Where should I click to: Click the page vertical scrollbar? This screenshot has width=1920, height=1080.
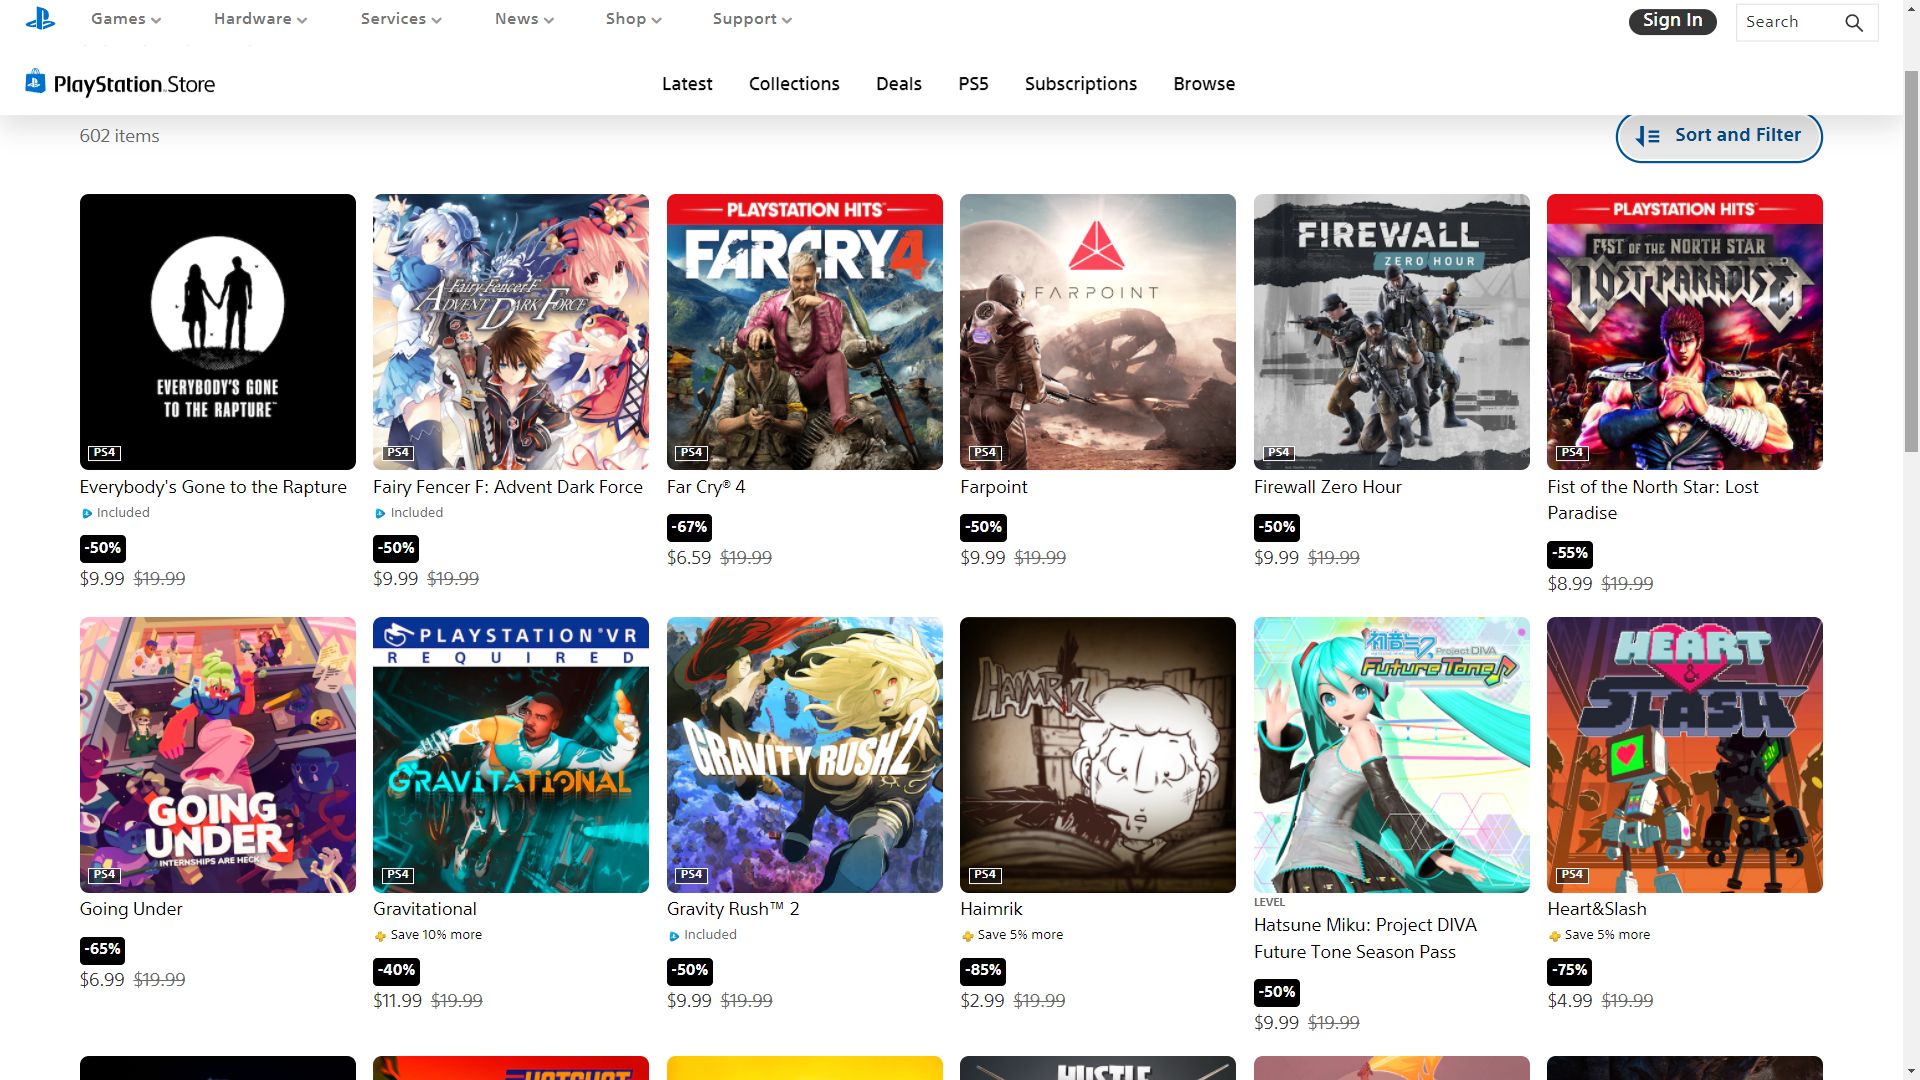(x=1911, y=260)
